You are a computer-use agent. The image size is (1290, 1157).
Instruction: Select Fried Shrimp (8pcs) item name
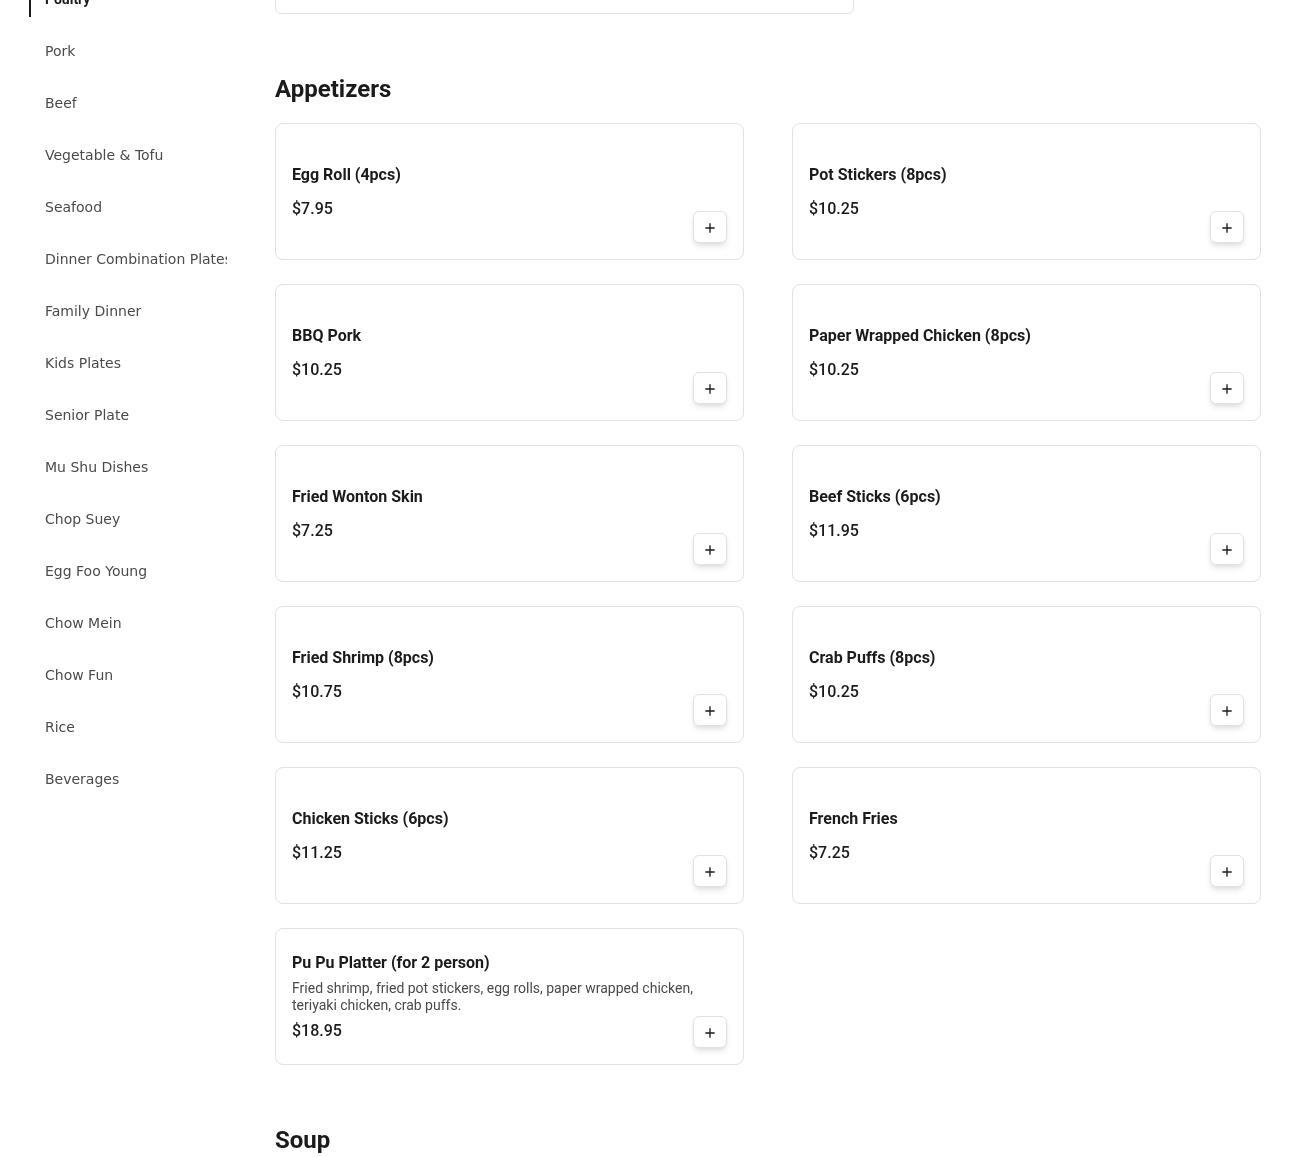click(363, 657)
